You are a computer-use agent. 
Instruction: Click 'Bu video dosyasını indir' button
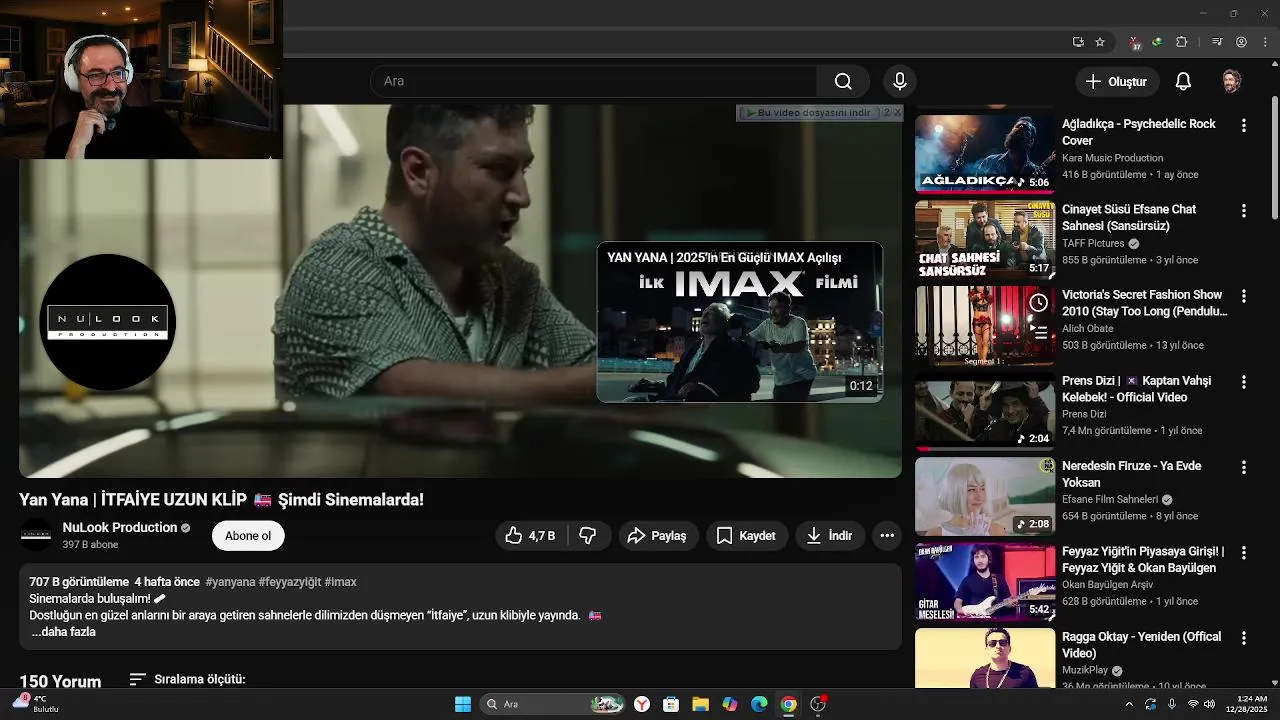point(808,113)
